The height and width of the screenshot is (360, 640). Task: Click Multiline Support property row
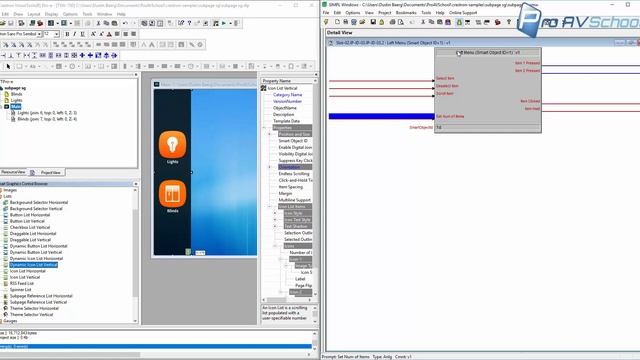tap(295, 200)
